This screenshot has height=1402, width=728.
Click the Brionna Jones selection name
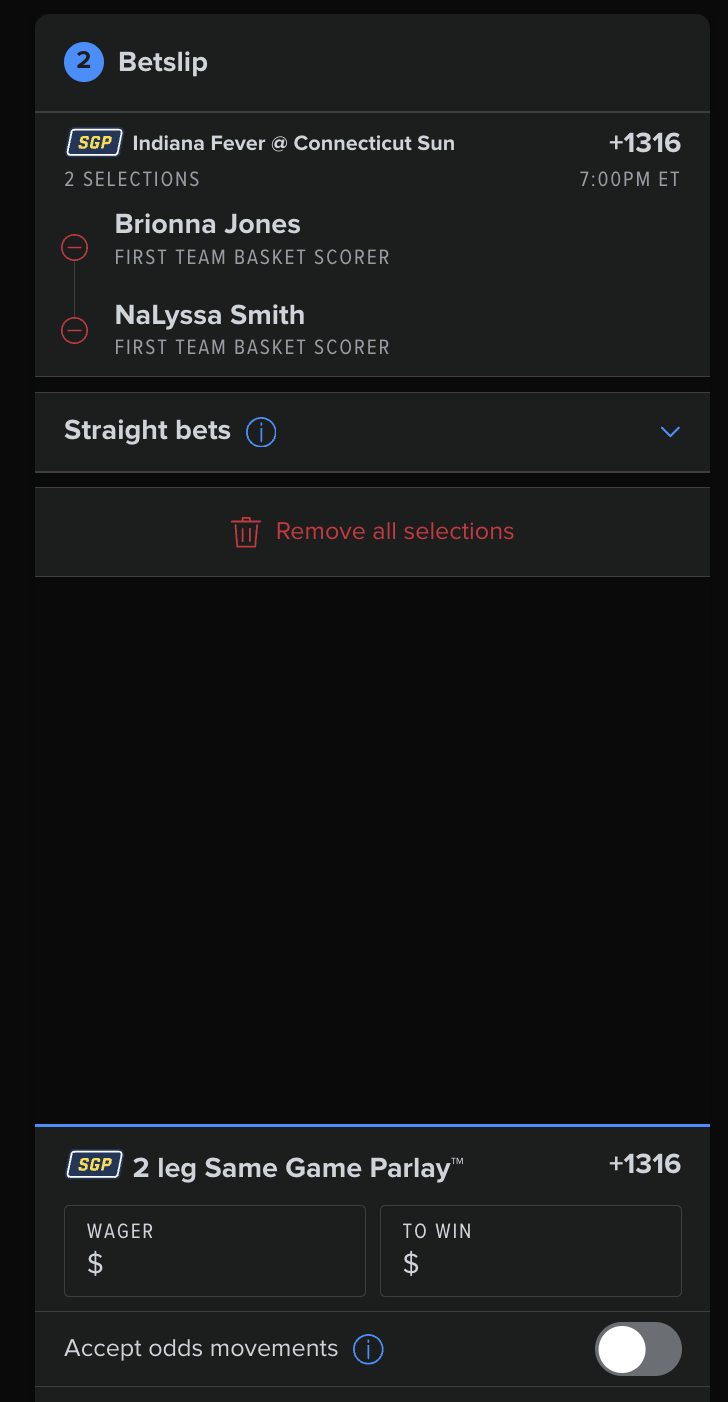207,224
